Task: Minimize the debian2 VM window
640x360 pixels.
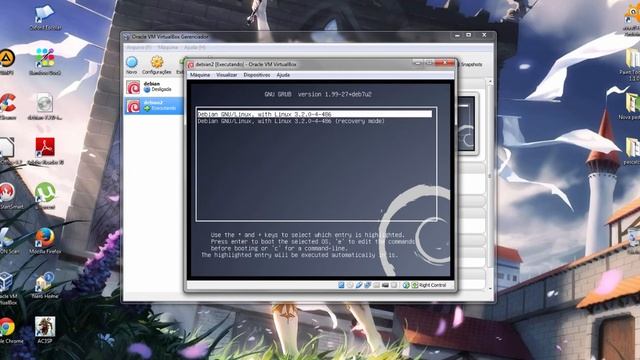Action: pos(417,63)
